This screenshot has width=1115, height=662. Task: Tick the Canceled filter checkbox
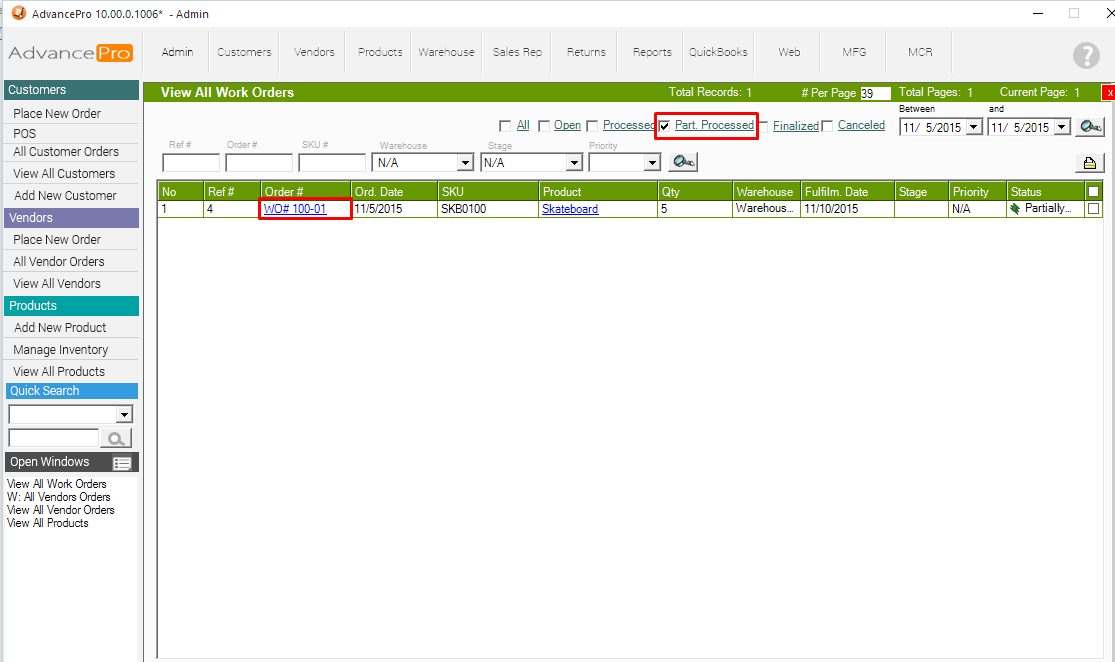click(827, 126)
